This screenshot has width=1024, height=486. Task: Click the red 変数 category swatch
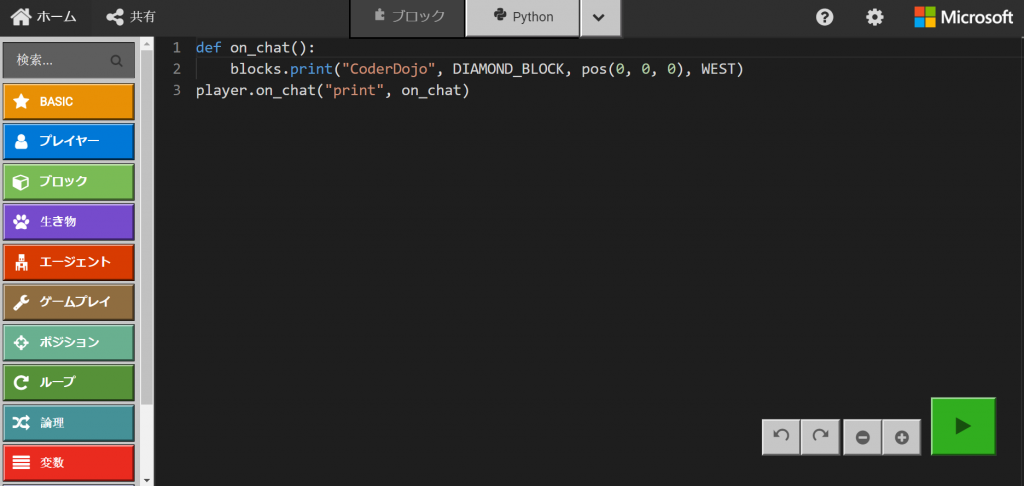[69, 462]
